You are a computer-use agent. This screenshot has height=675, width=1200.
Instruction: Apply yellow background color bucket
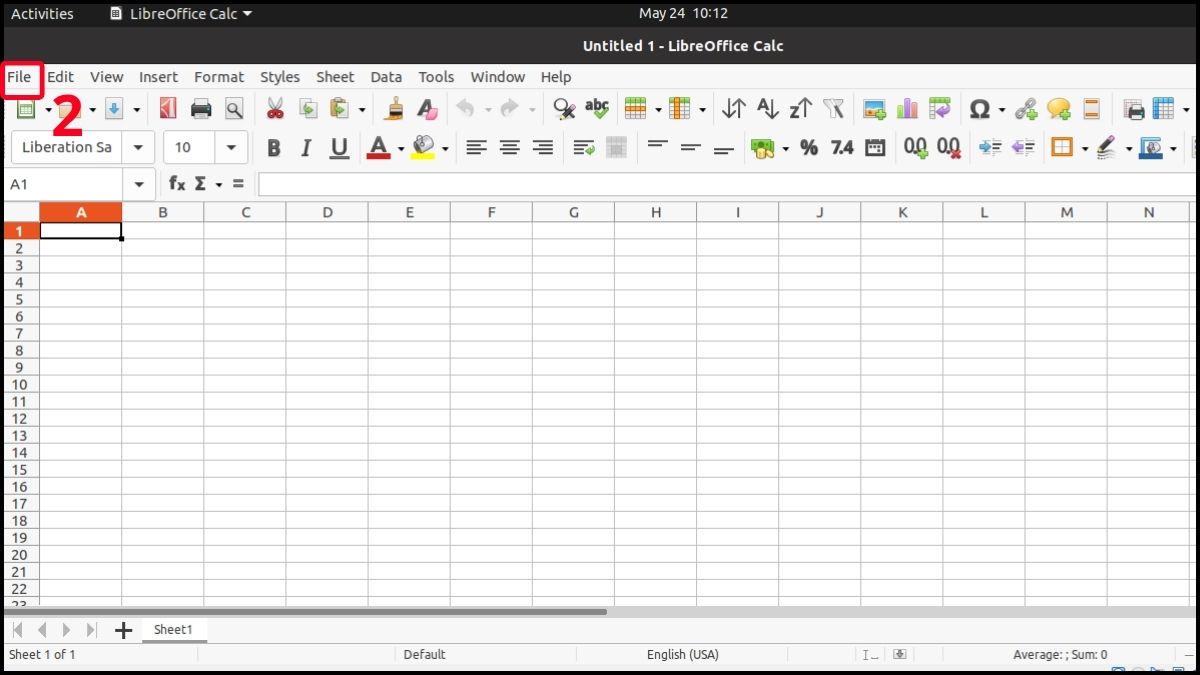(x=423, y=148)
